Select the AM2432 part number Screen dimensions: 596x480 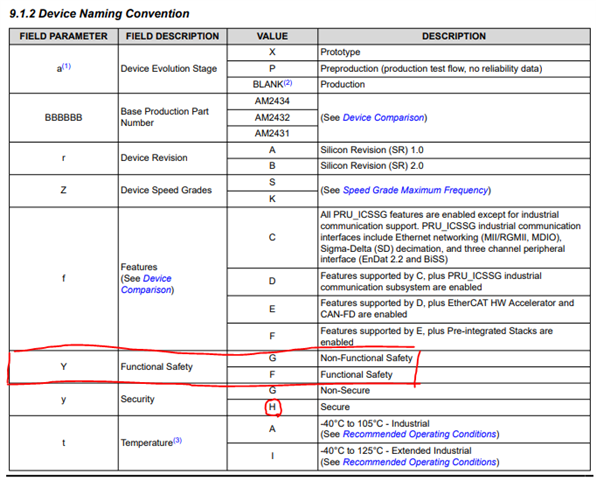(272, 117)
